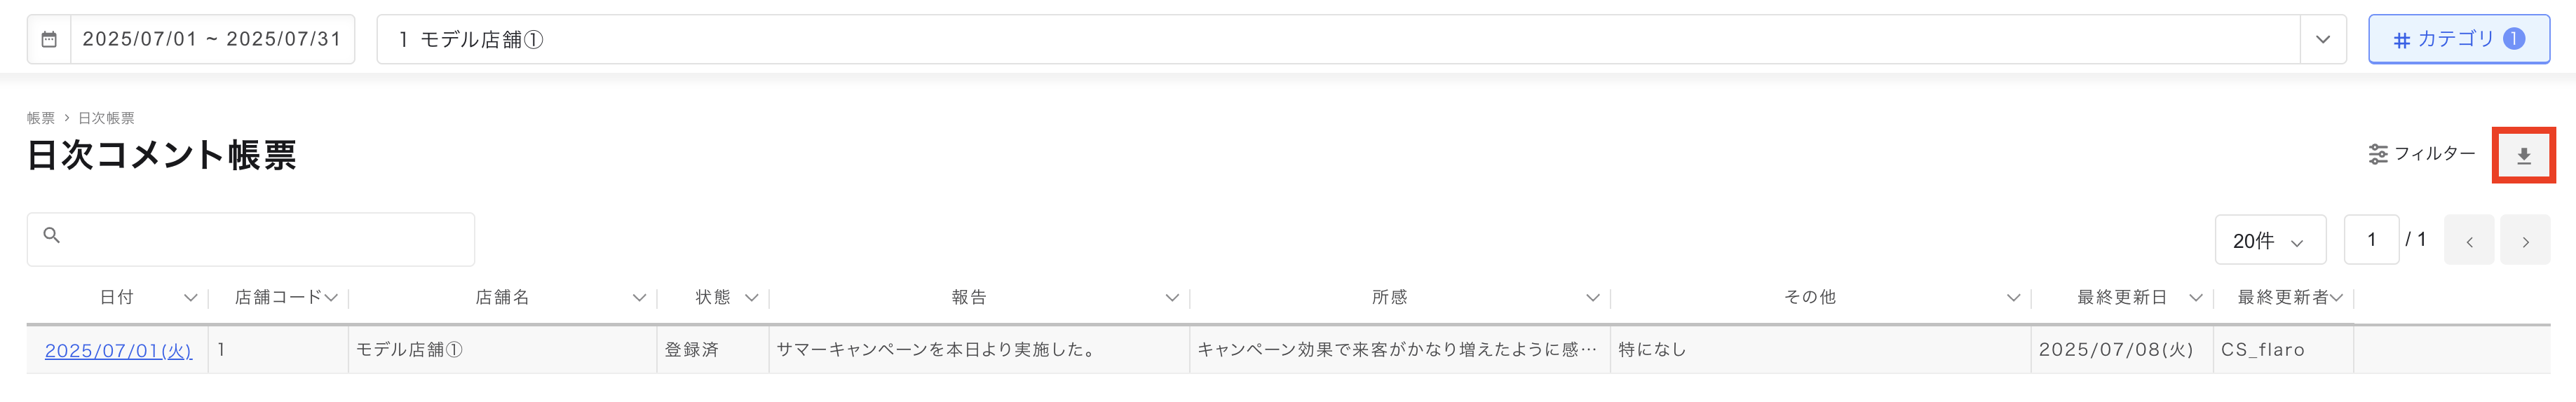Click the page number input box
The image size is (2576, 402).
click(2371, 240)
